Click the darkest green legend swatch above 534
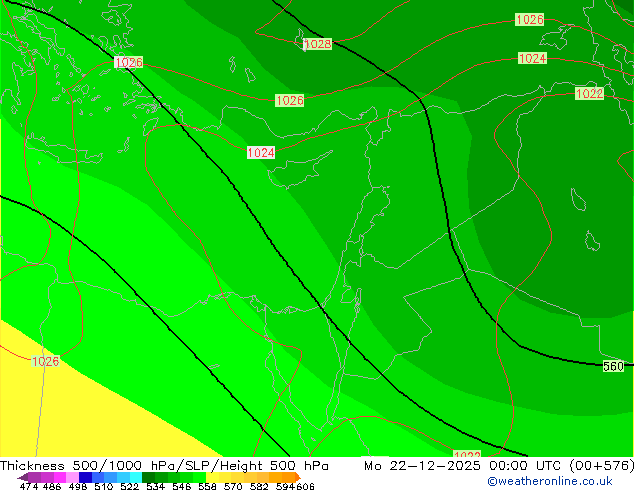Image resolution: width=634 pixels, height=490 pixels. point(148,477)
